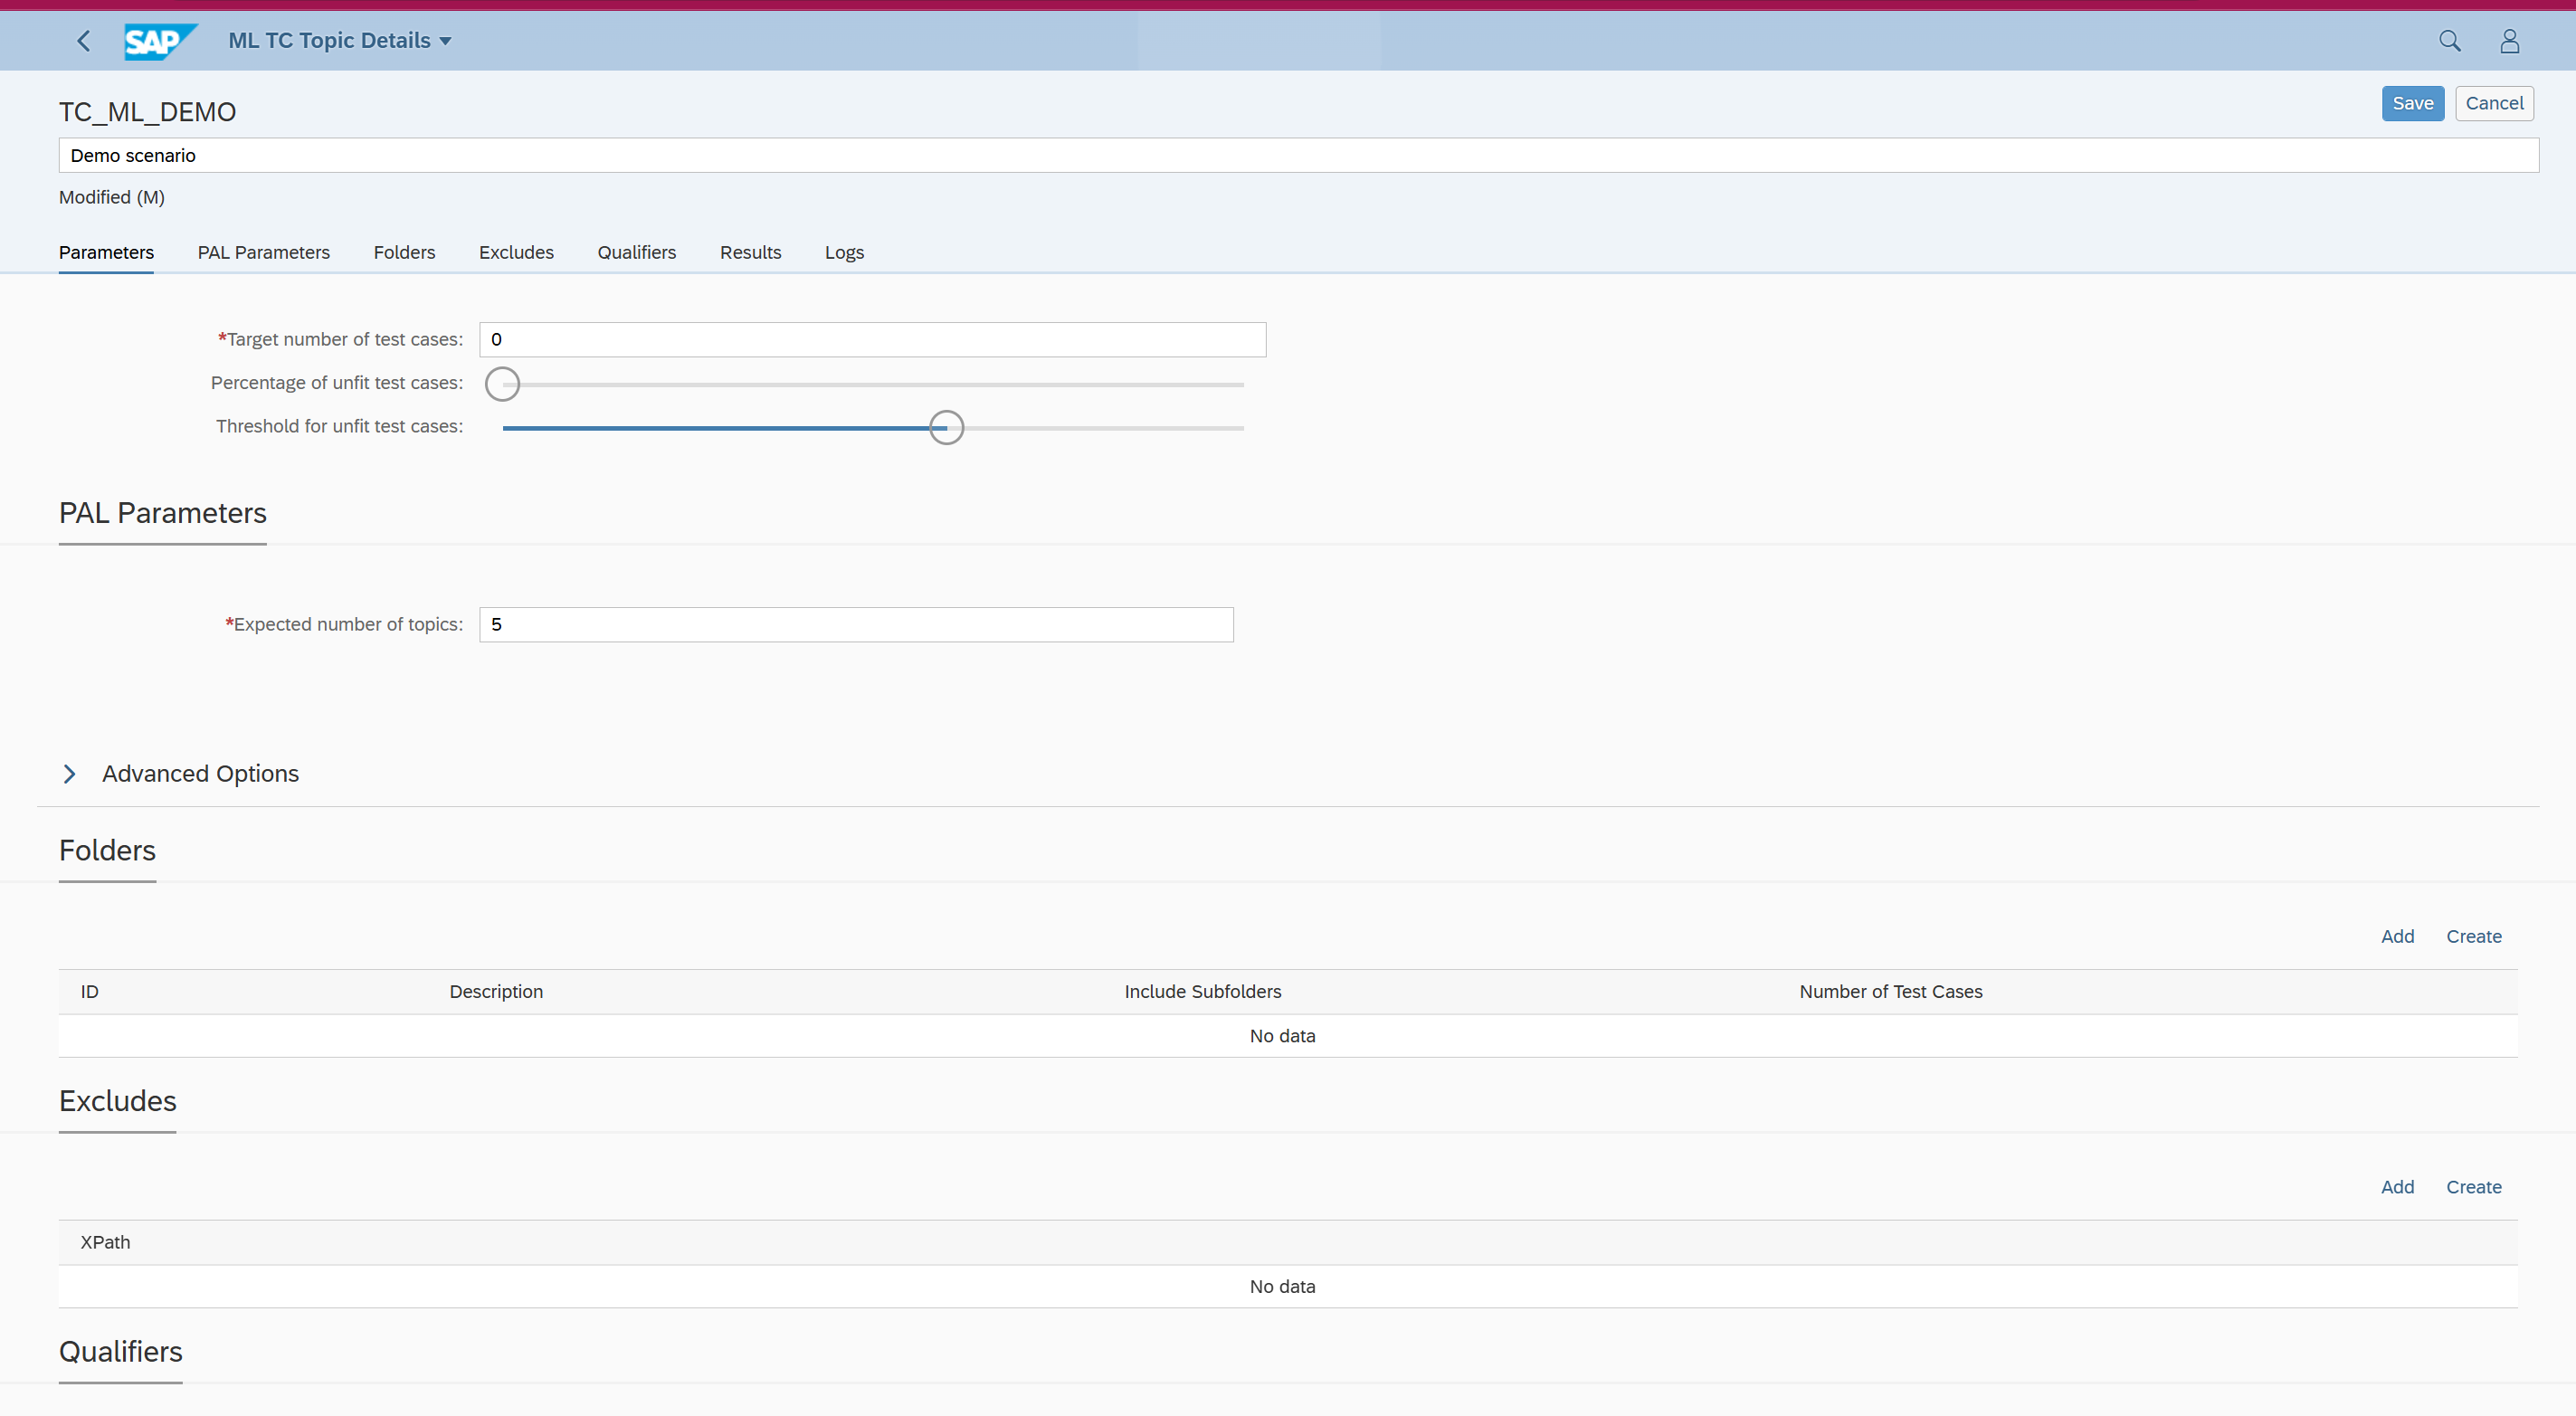Click the Excludes section heading
The height and width of the screenshot is (1416, 2576).
pyautogui.click(x=118, y=1101)
